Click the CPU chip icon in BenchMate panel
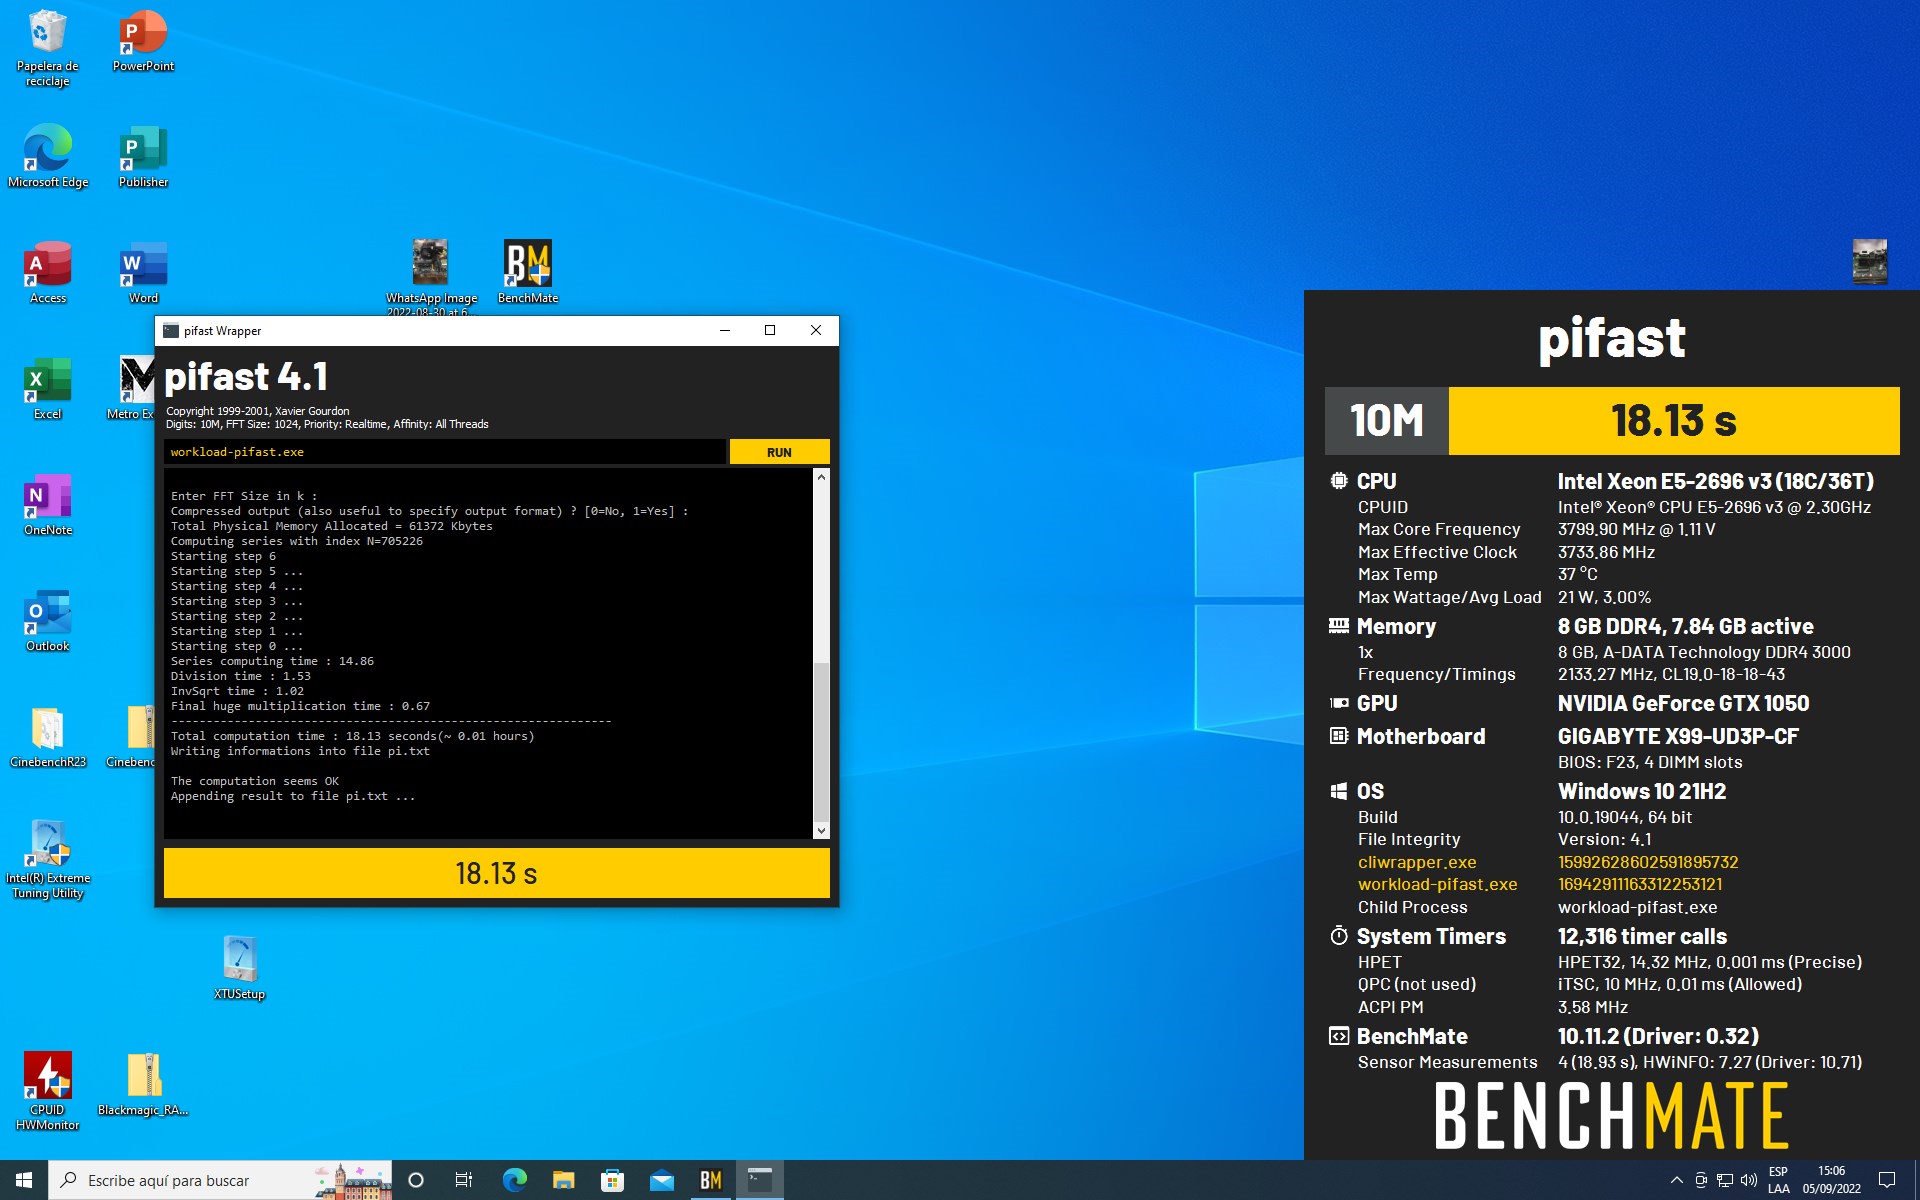The width and height of the screenshot is (1920, 1200). coord(1338,481)
